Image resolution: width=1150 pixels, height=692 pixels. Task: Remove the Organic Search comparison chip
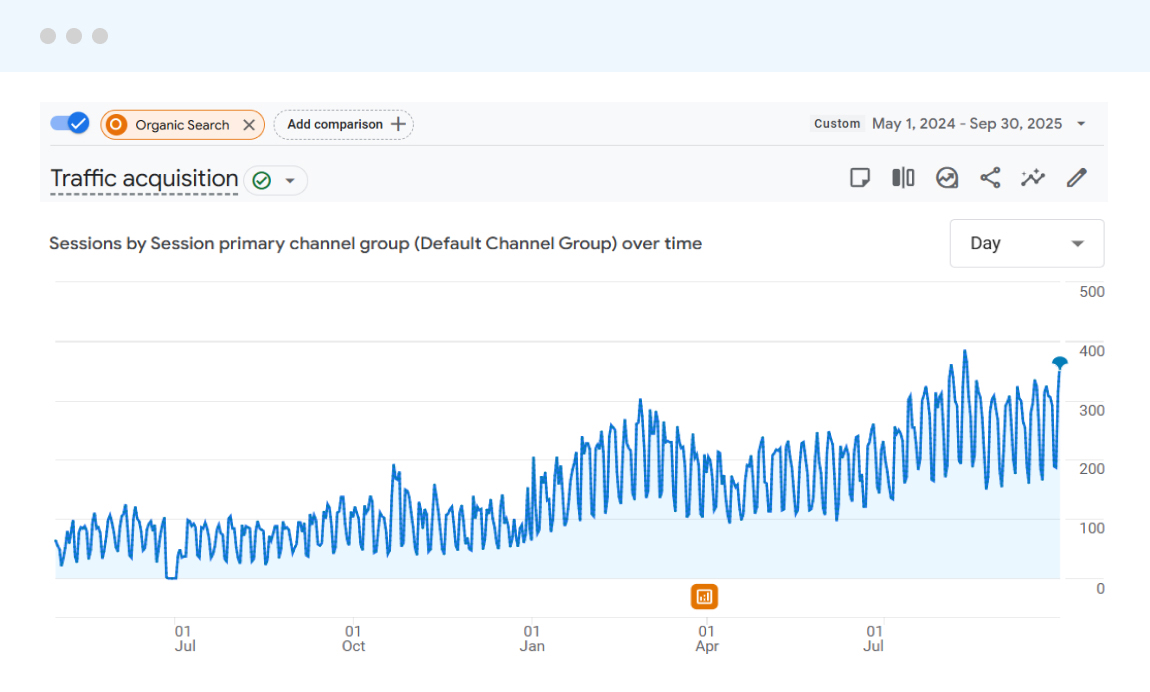point(250,124)
